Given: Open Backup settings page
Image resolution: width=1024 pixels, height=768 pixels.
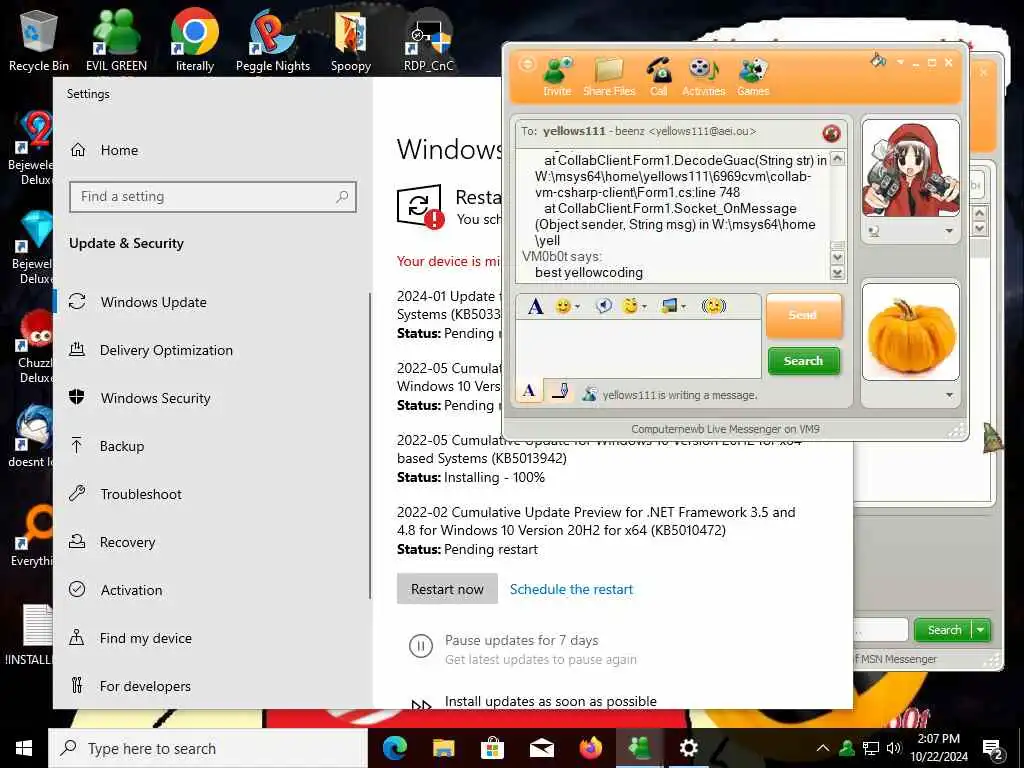Looking at the screenshot, I should click(213, 446).
